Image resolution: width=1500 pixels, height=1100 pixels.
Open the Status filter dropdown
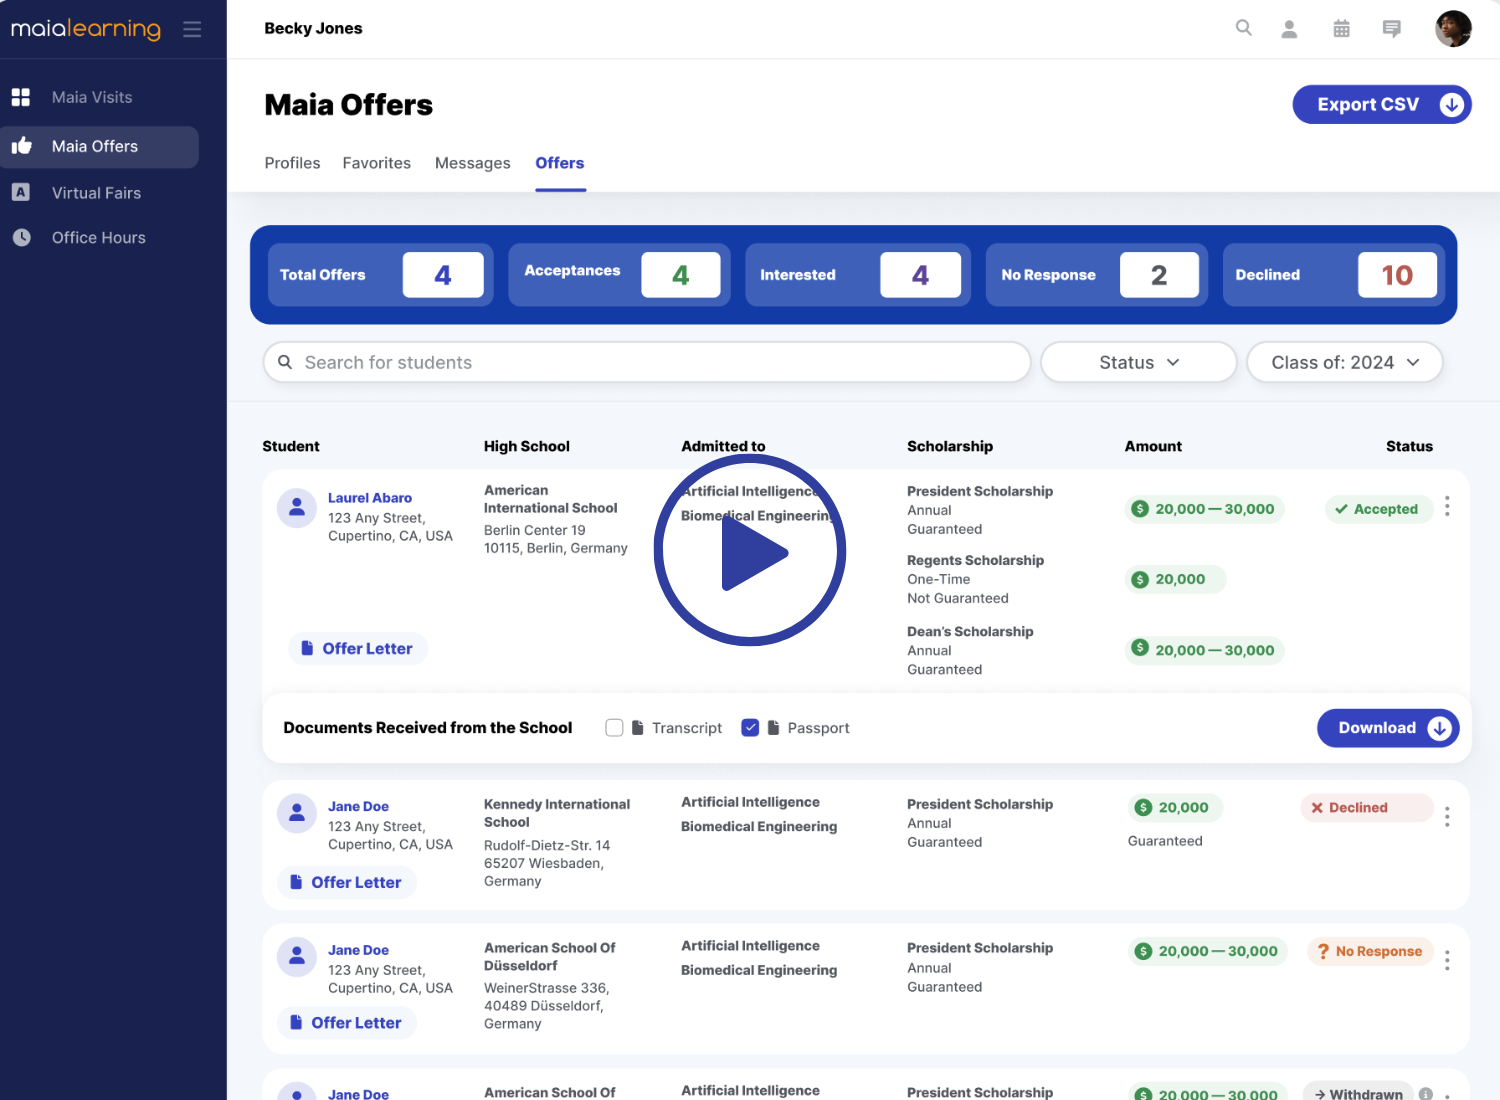point(1138,362)
